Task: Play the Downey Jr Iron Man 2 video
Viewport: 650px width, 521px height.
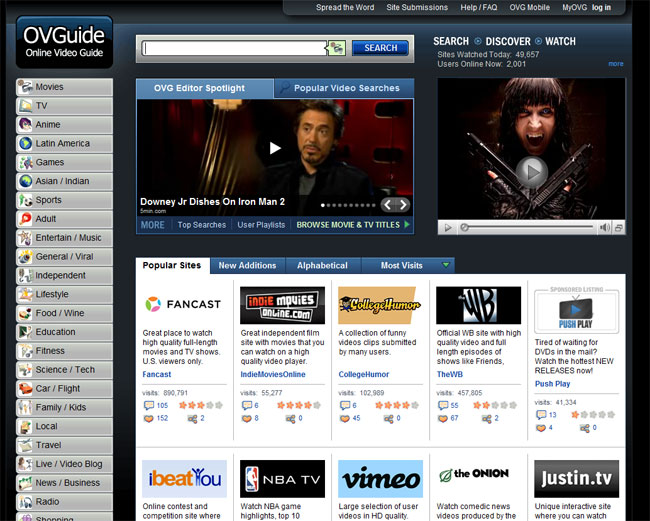Action: point(275,148)
